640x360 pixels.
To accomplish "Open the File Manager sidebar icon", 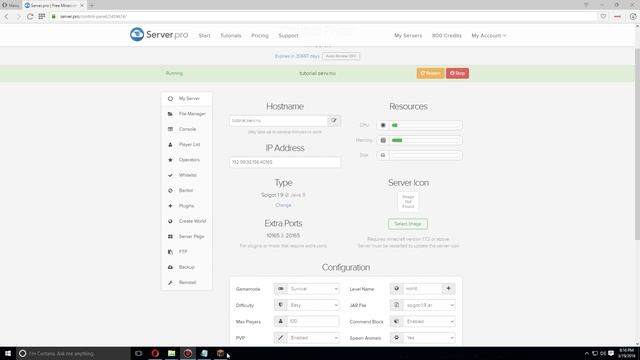I will pos(170,114).
